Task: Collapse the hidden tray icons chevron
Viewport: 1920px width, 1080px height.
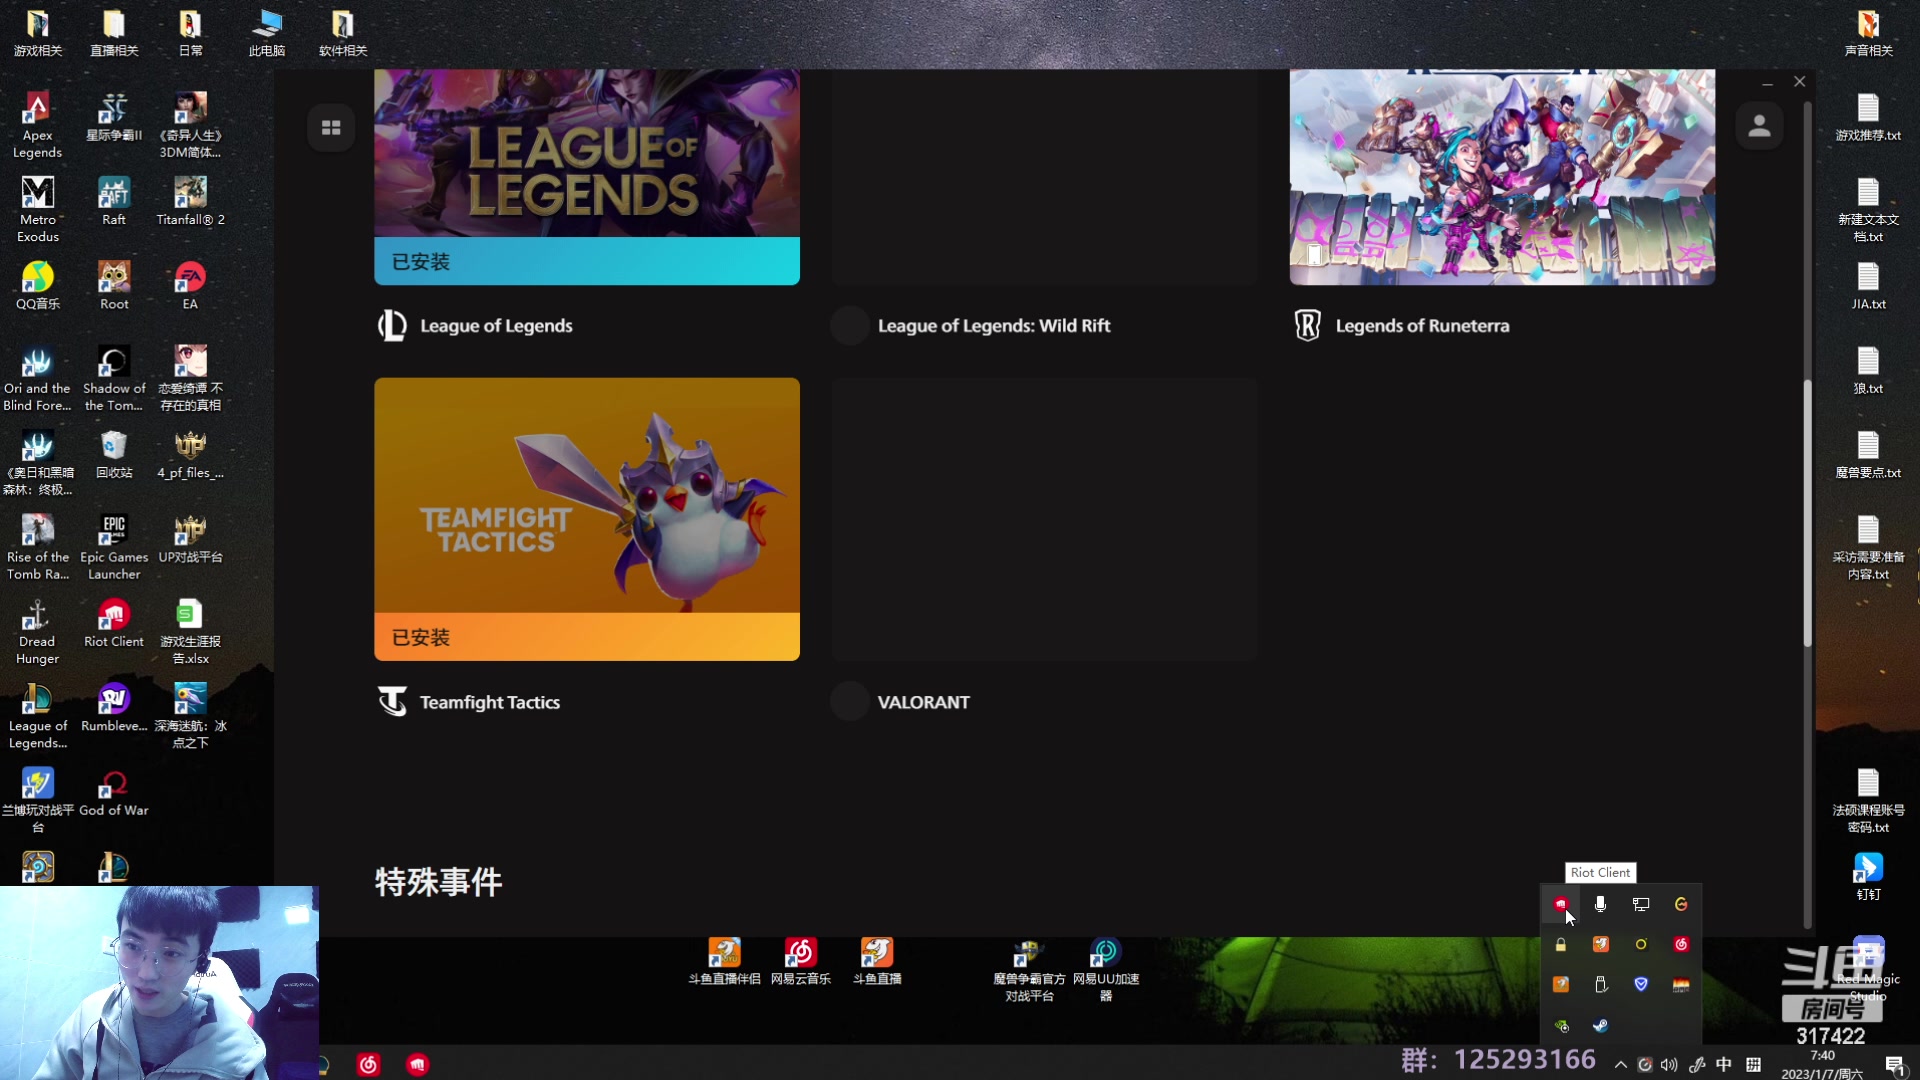Action: click(1620, 1065)
